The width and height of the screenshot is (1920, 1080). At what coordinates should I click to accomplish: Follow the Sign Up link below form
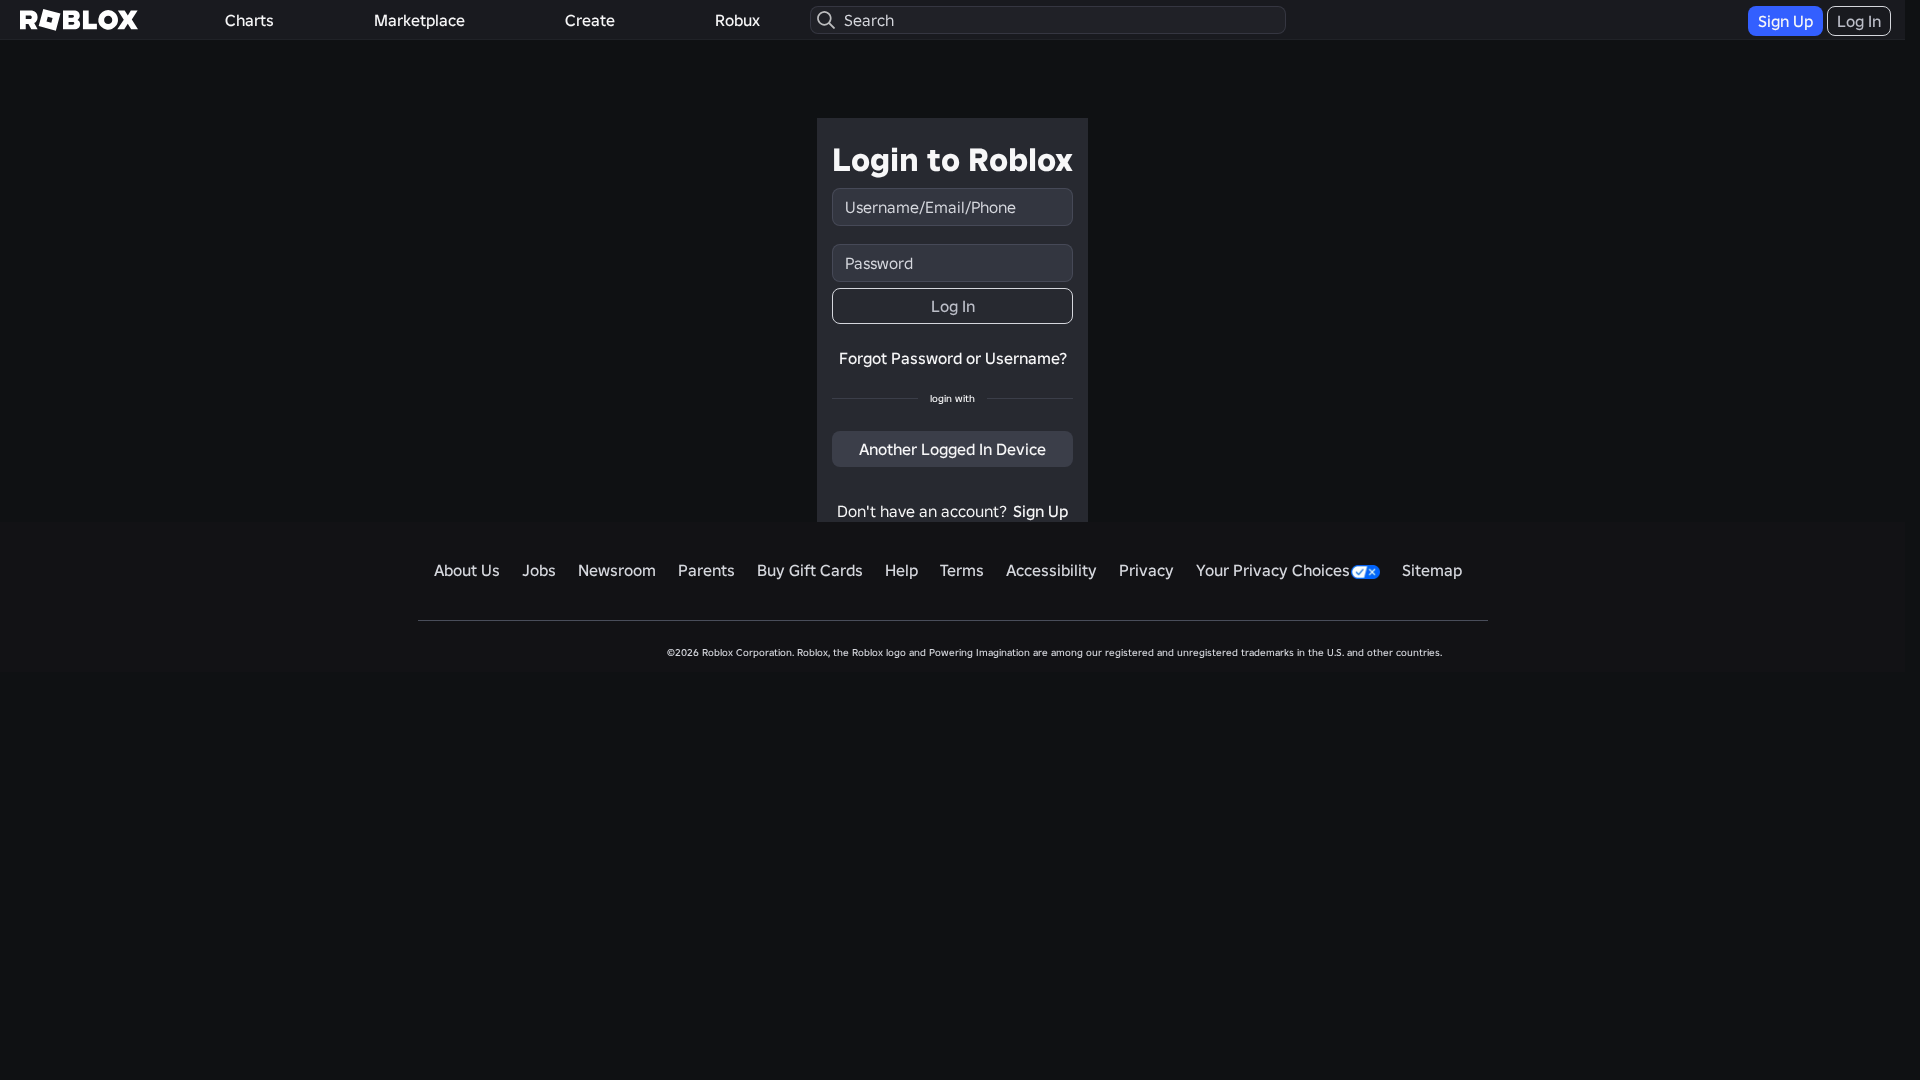[1040, 511]
